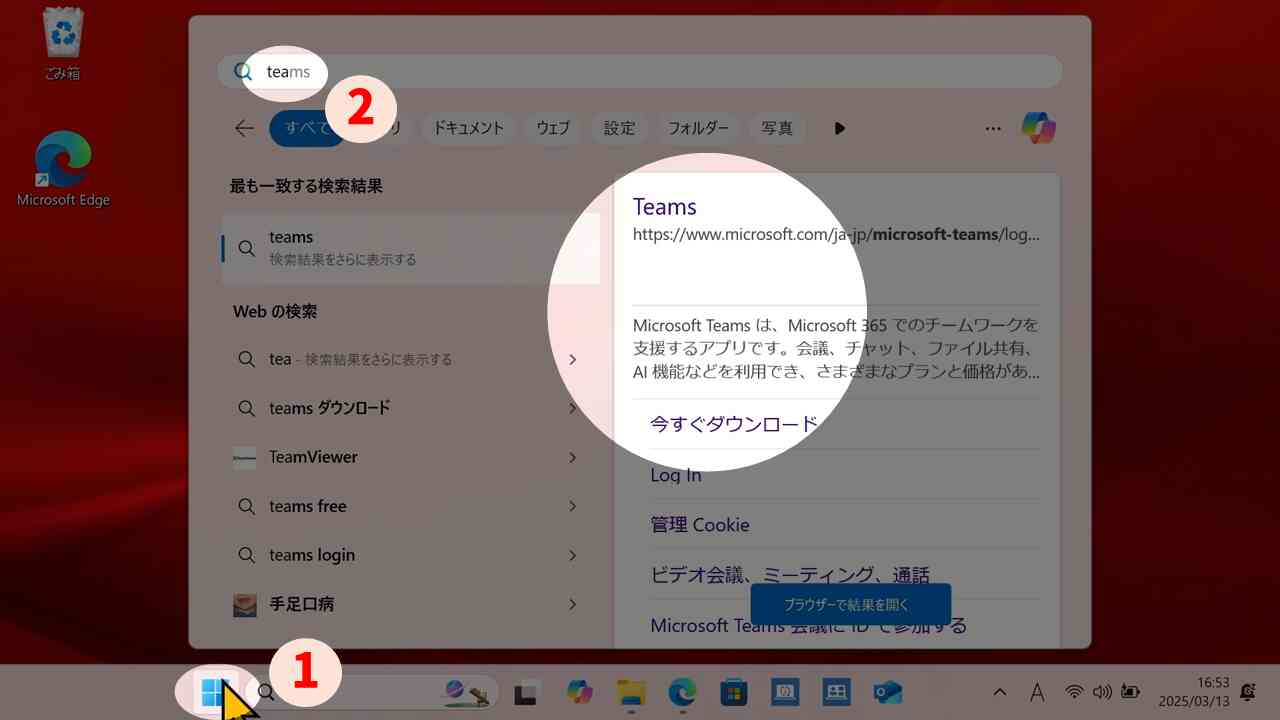
Task: Open the battery status icon
Action: [x=1129, y=691]
